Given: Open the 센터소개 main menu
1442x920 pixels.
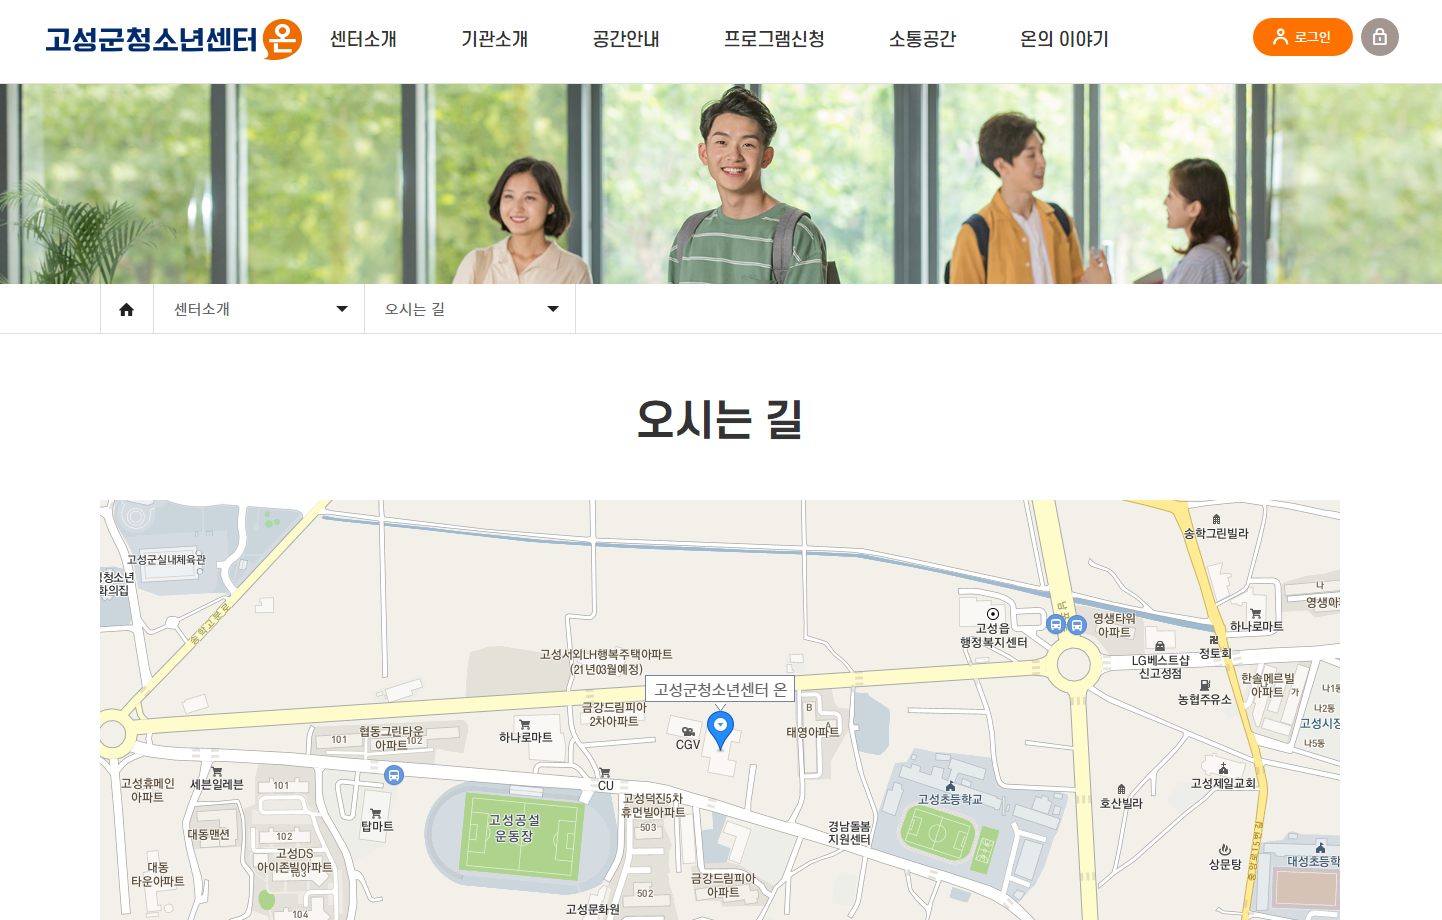Looking at the screenshot, I should pos(364,39).
